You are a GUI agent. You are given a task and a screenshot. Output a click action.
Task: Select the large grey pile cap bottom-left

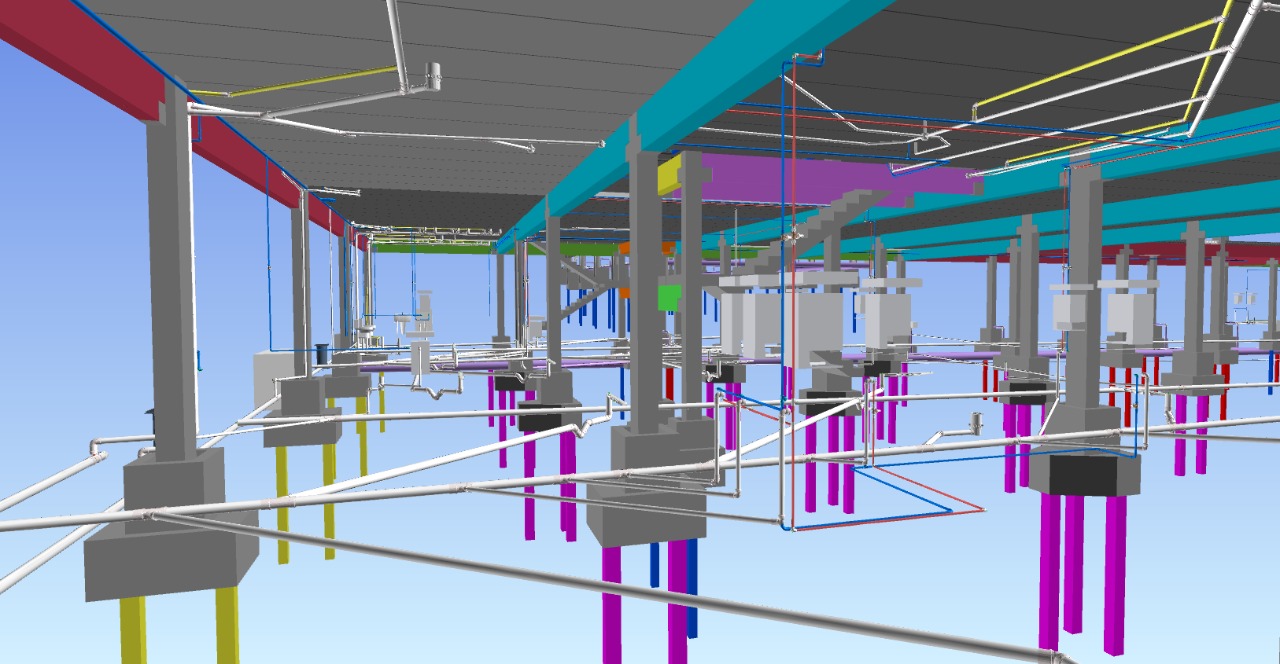click(x=170, y=560)
